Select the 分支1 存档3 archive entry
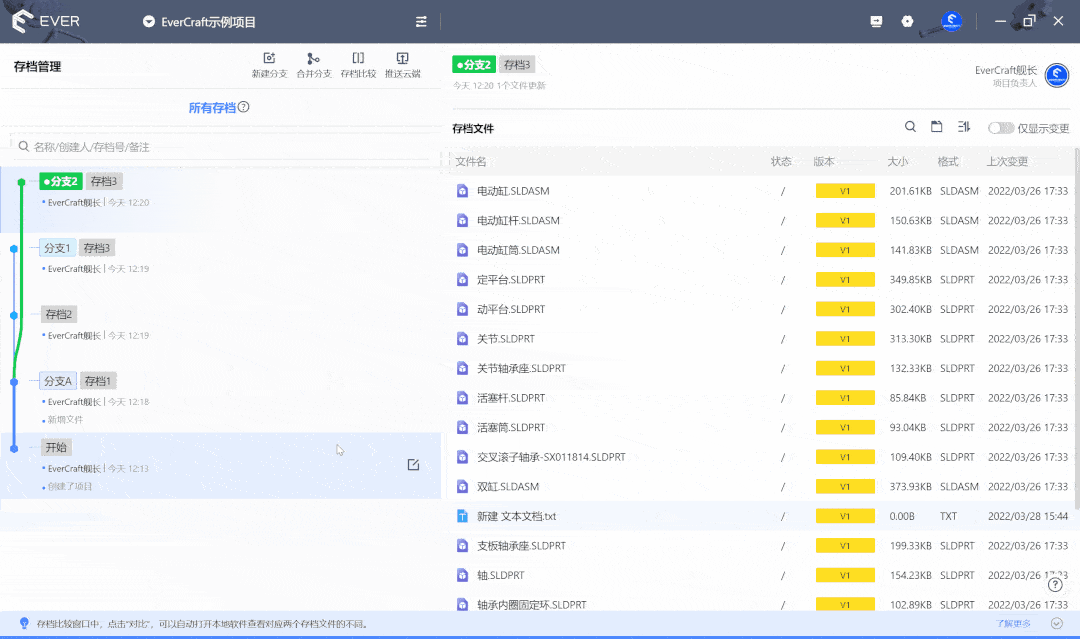 (x=220, y=265)
